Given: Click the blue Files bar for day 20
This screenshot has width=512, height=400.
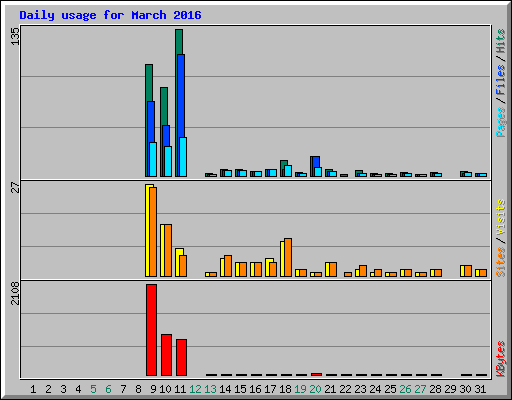Looking at the screenshot, I should tap(316, 162).
